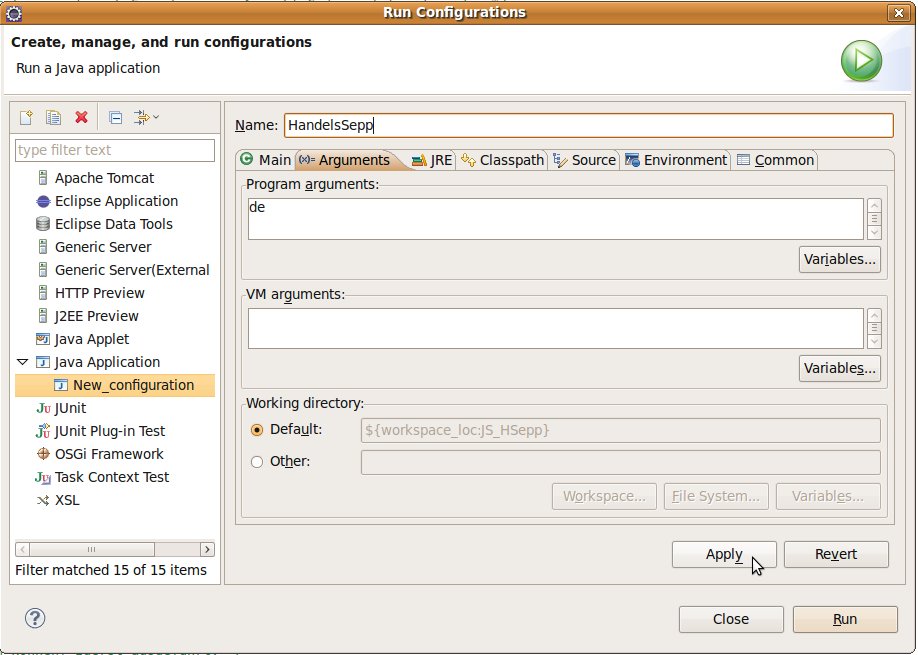Select OSGi Framework configuration type
The image size is (918, 655).
coord(108,454)
